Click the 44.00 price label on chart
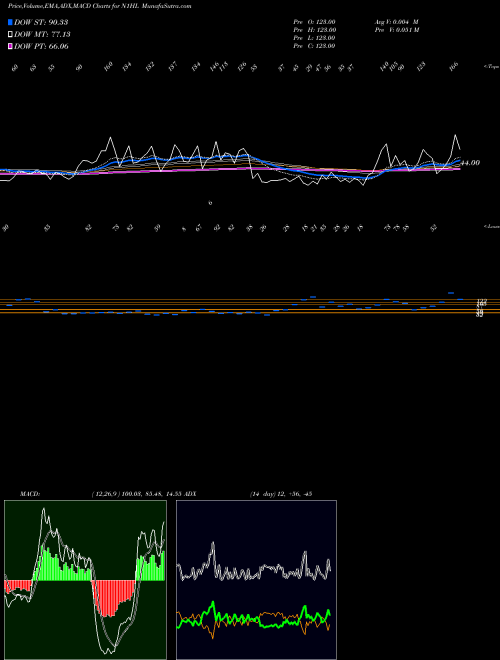500x660 pixels. click(x=471, y=162)
